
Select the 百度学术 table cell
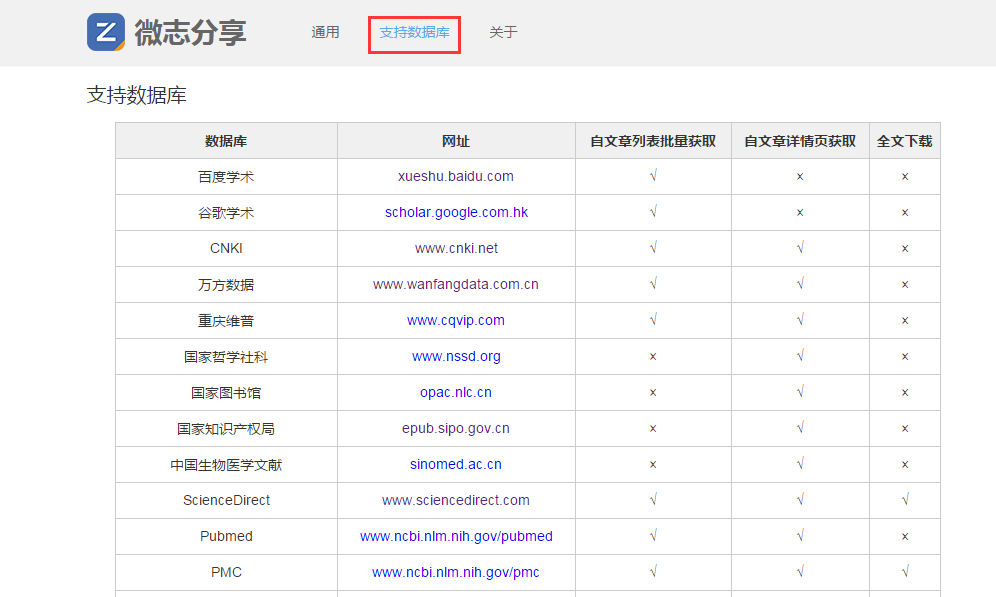226,177
